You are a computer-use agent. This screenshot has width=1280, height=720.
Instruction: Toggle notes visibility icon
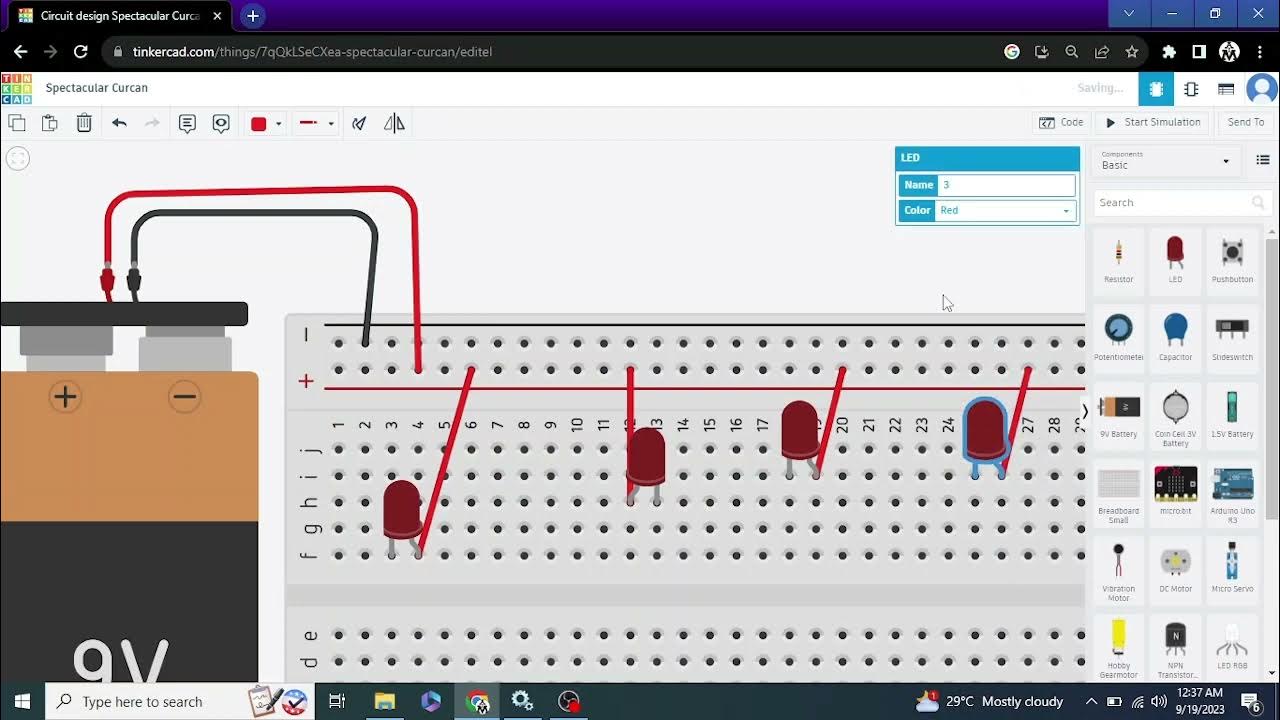(x=221, y=123)
